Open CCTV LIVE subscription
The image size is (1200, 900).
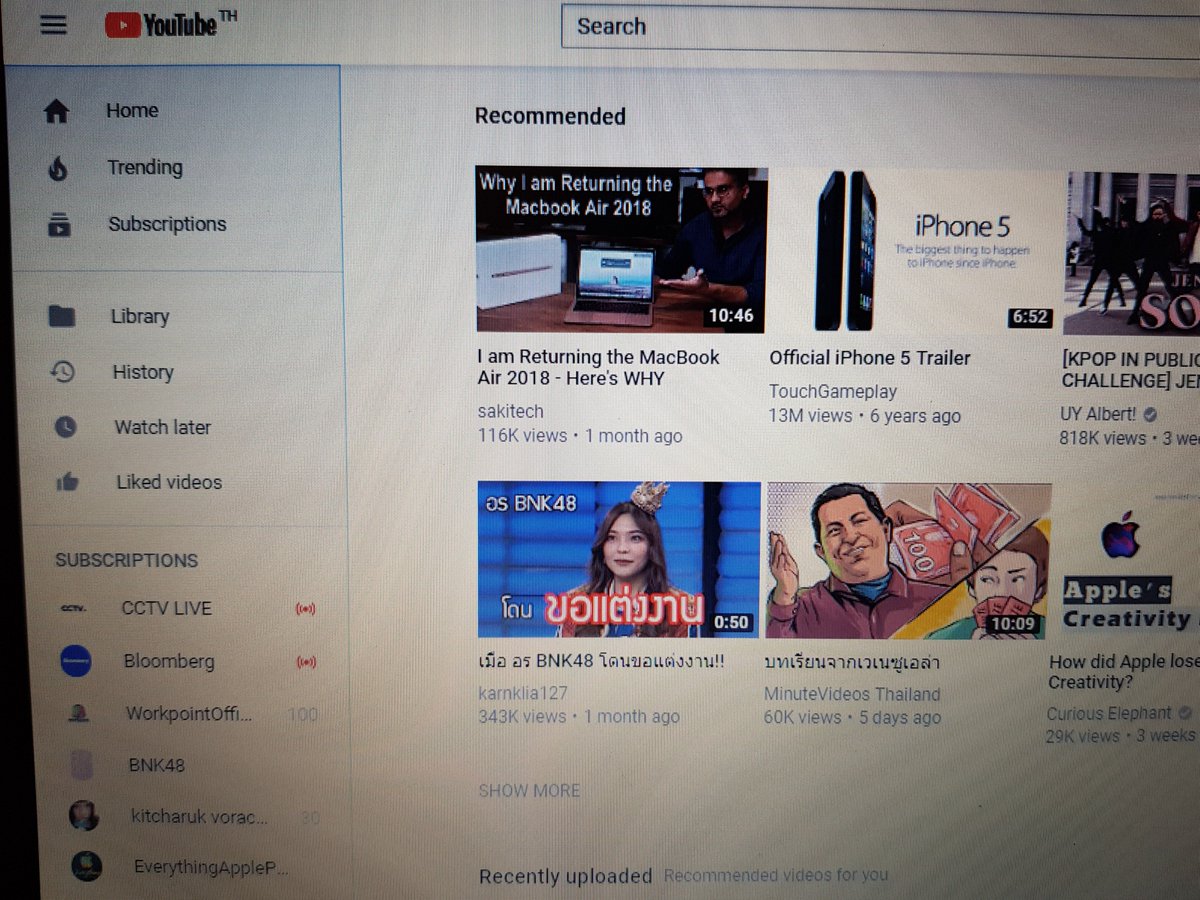coord(167,608)
